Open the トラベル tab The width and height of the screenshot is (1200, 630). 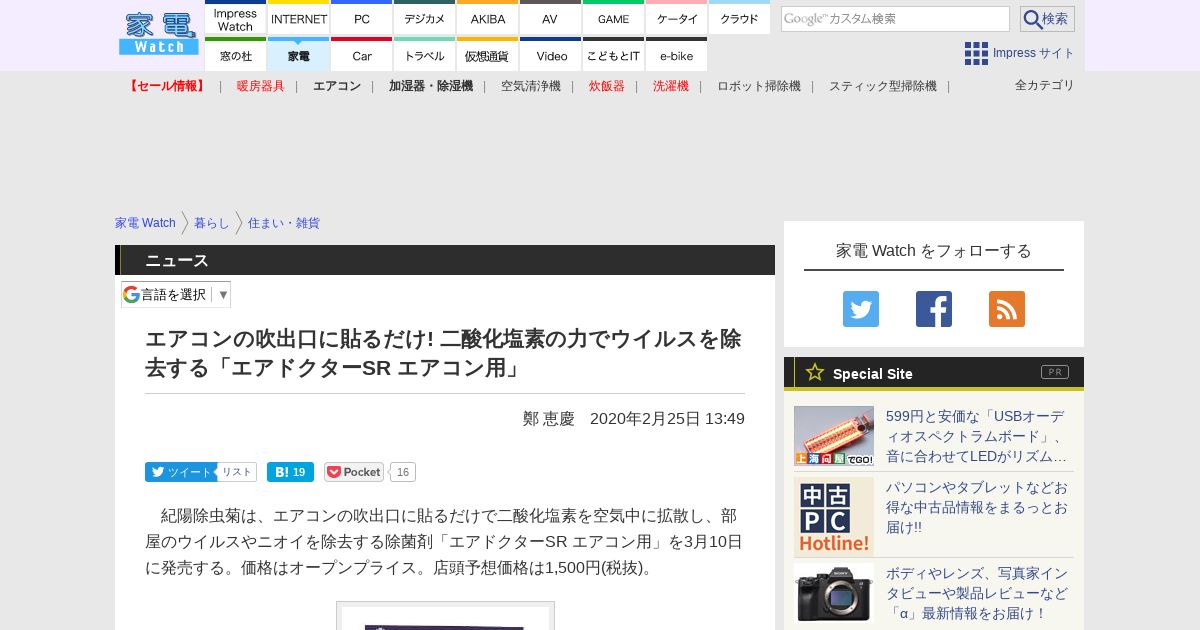tap(425, 55)
